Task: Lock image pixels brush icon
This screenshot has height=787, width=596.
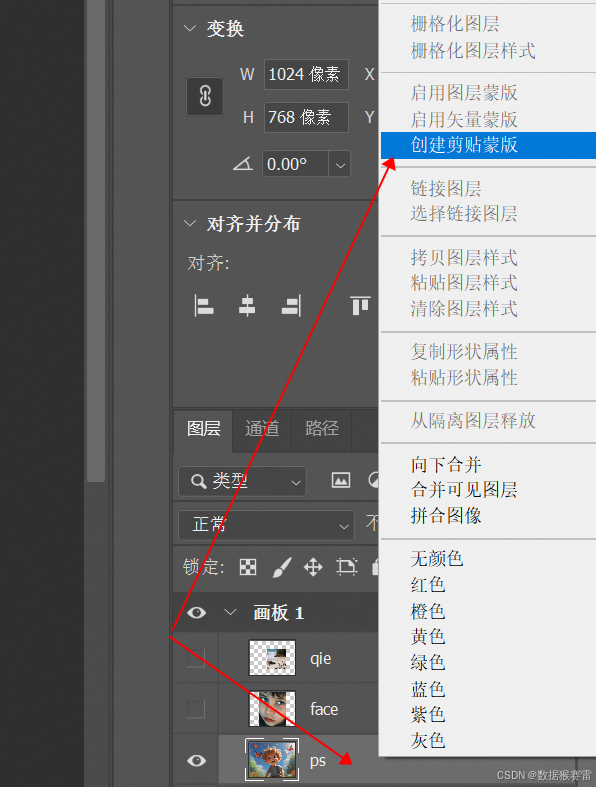Action: [282, 567]
